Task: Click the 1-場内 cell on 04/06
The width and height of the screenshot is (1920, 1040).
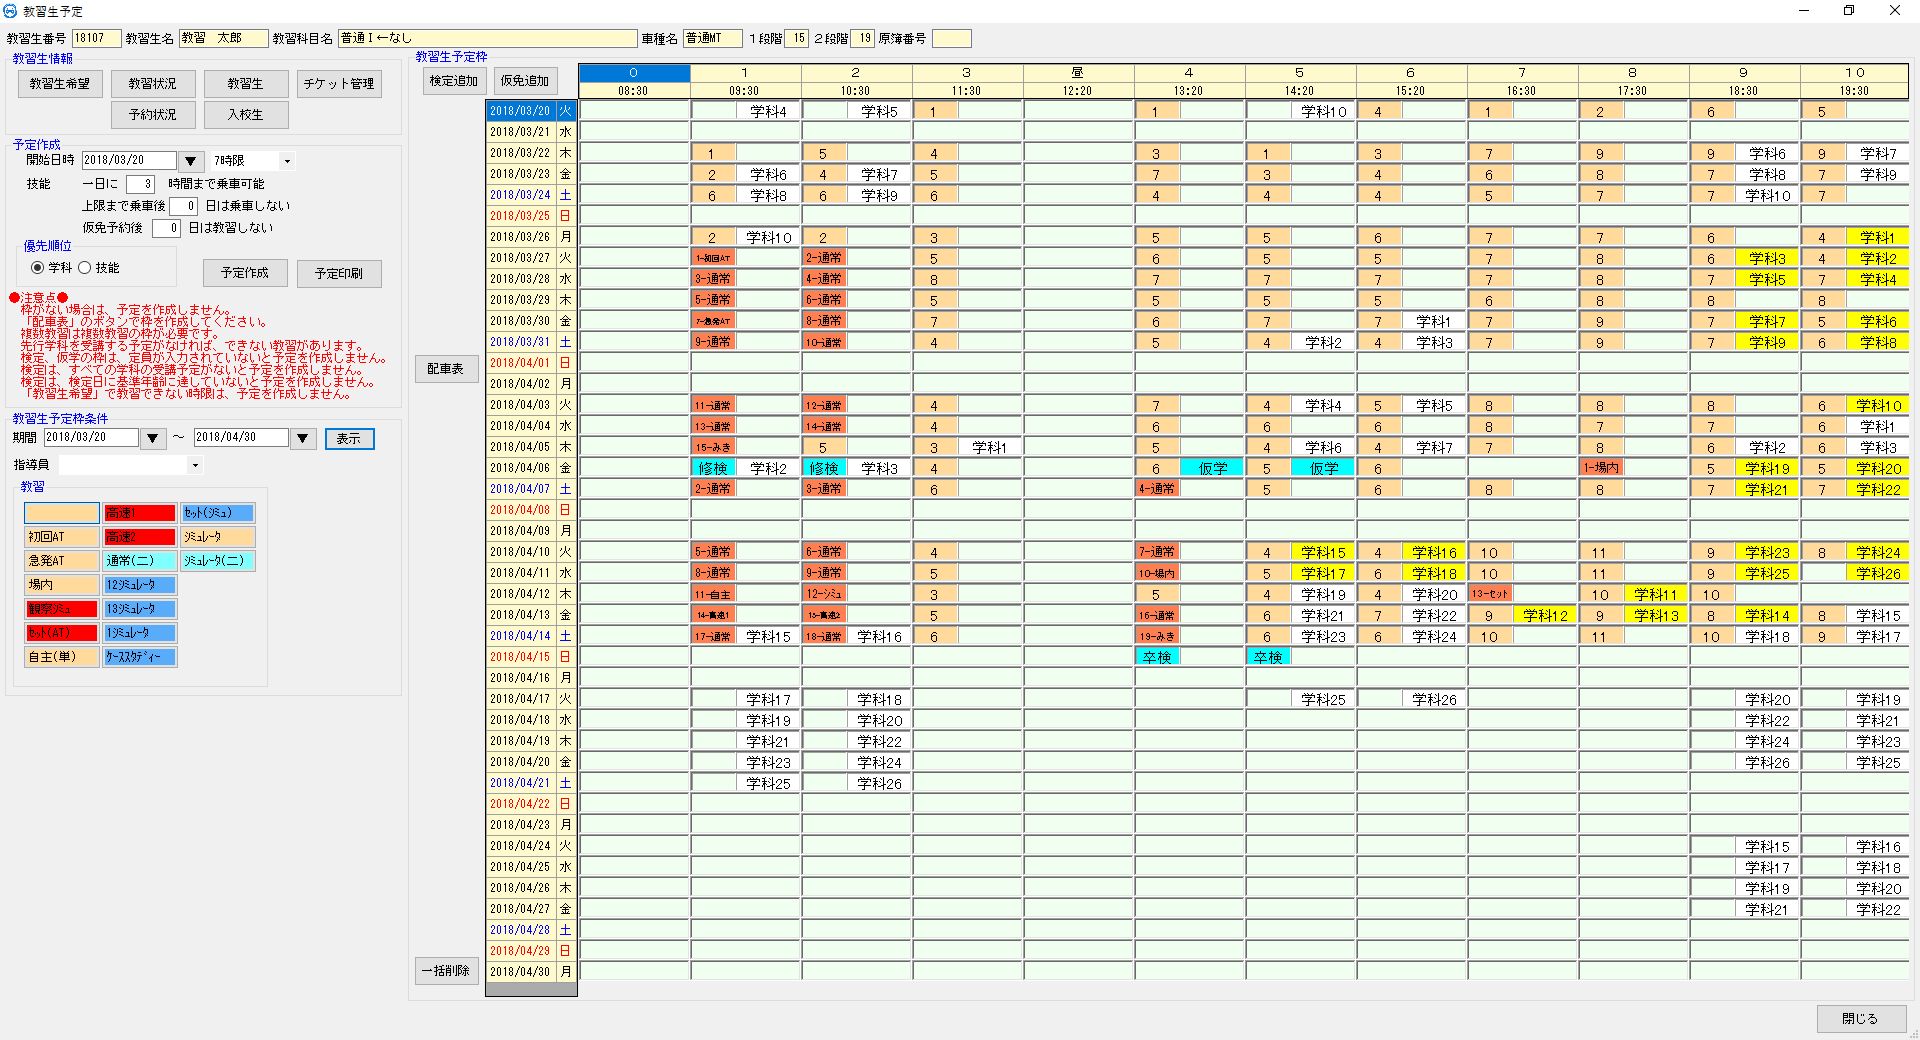Action: pyautogui.click(x=1601, y=468)
